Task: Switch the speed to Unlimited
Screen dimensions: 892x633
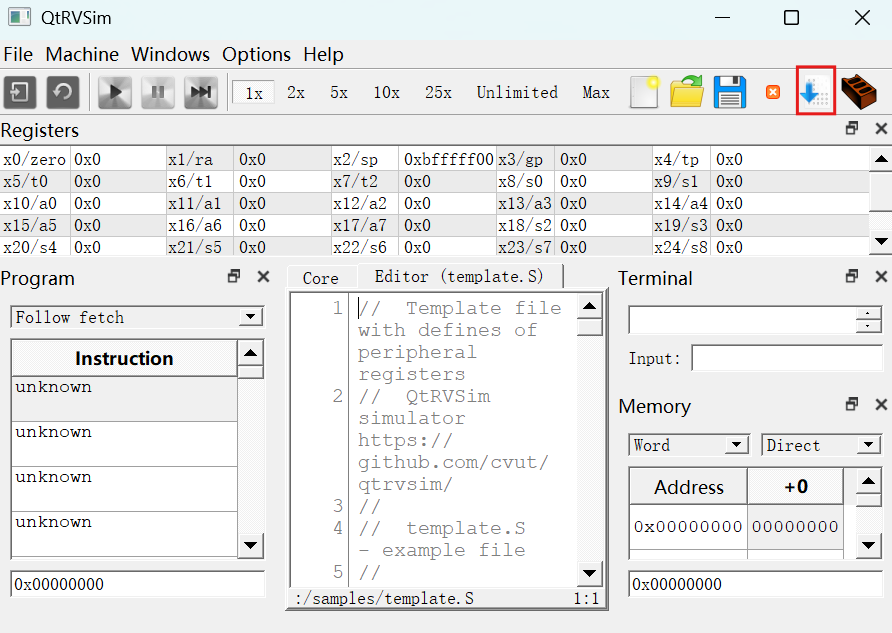Action: [517, 93]
